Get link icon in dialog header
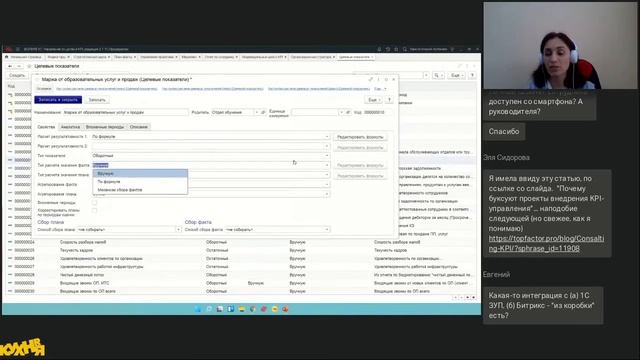640x360 pixels. pyautogui.click(x=371, y=80)
